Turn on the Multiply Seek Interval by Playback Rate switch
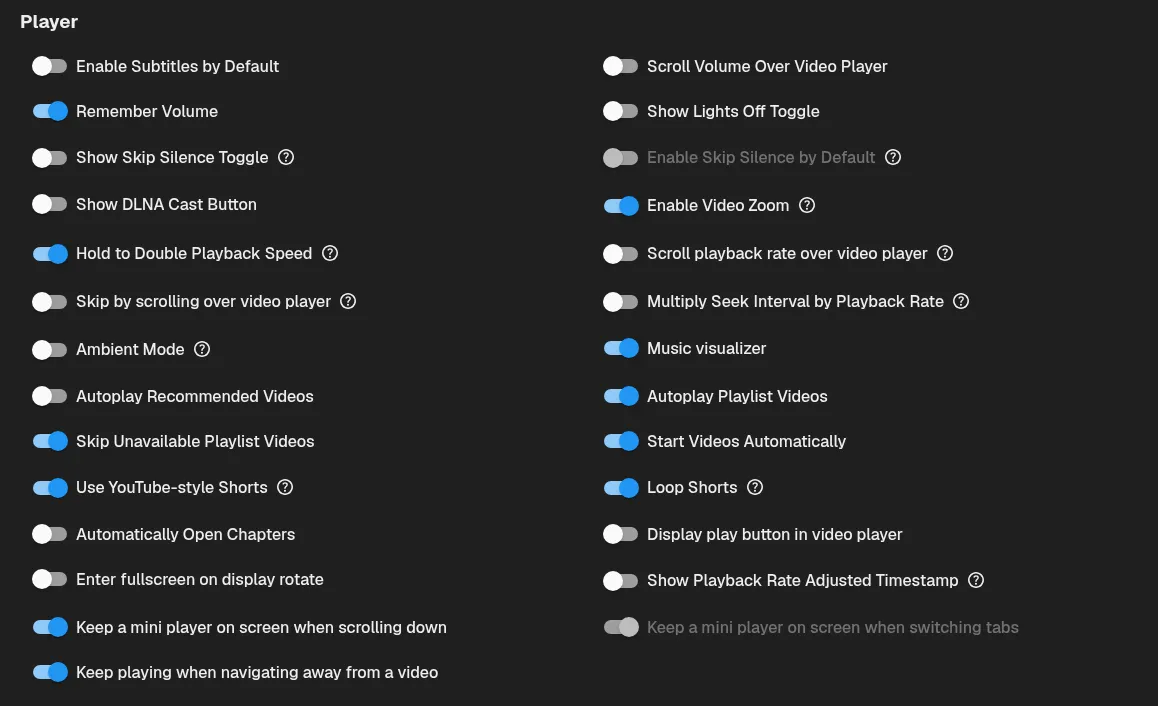Image resolution: width=1158 pixels, height=706 pixels. (x=620, y=302)
